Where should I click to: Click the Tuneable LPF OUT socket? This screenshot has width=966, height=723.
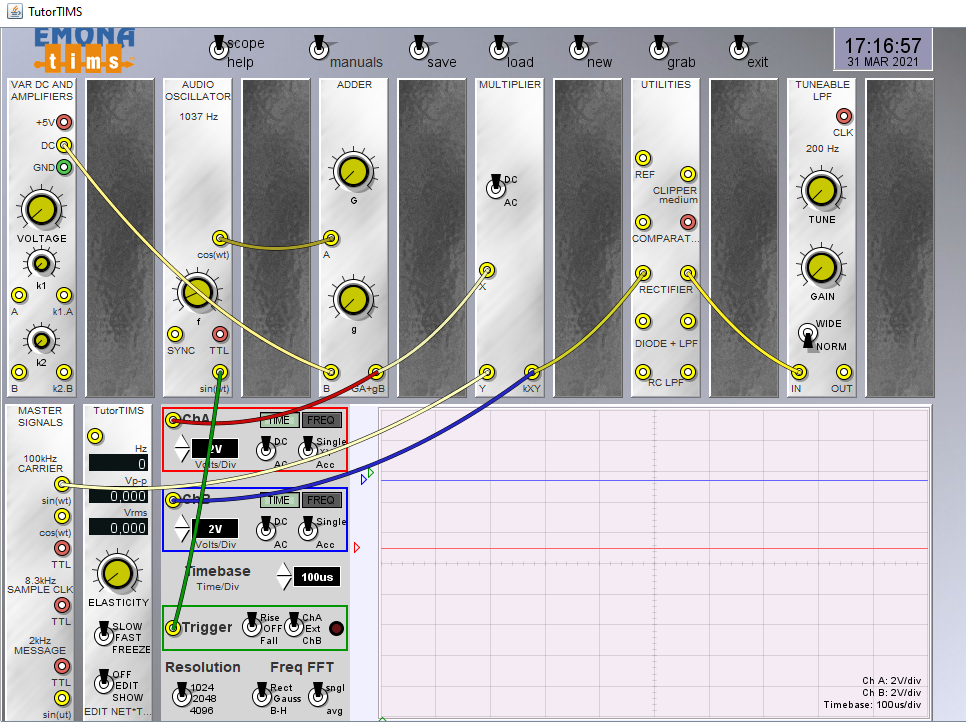click(844, 372)
